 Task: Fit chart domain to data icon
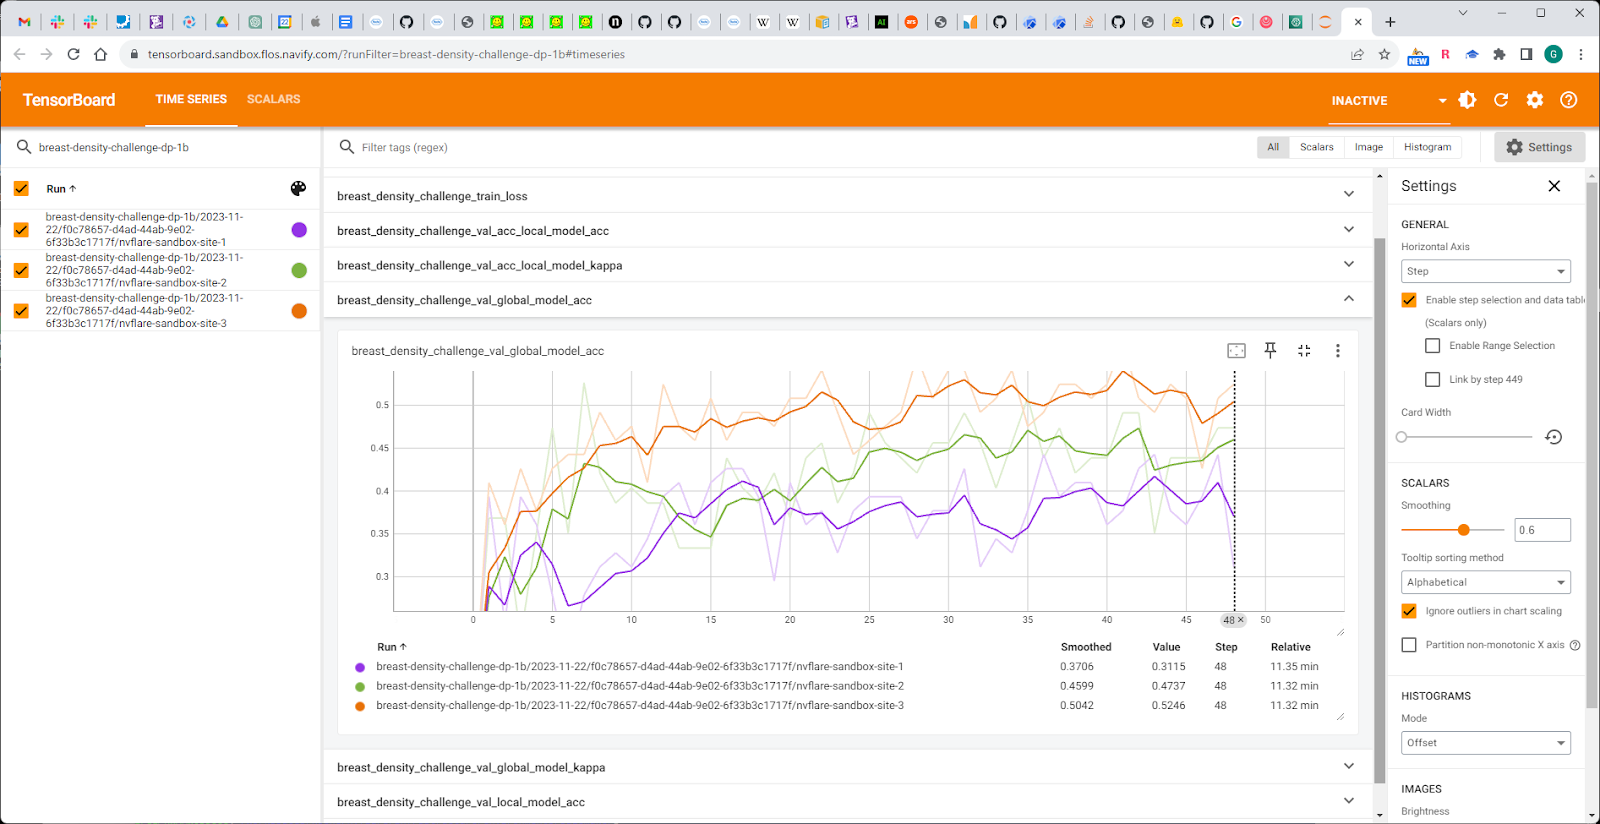1236,350
